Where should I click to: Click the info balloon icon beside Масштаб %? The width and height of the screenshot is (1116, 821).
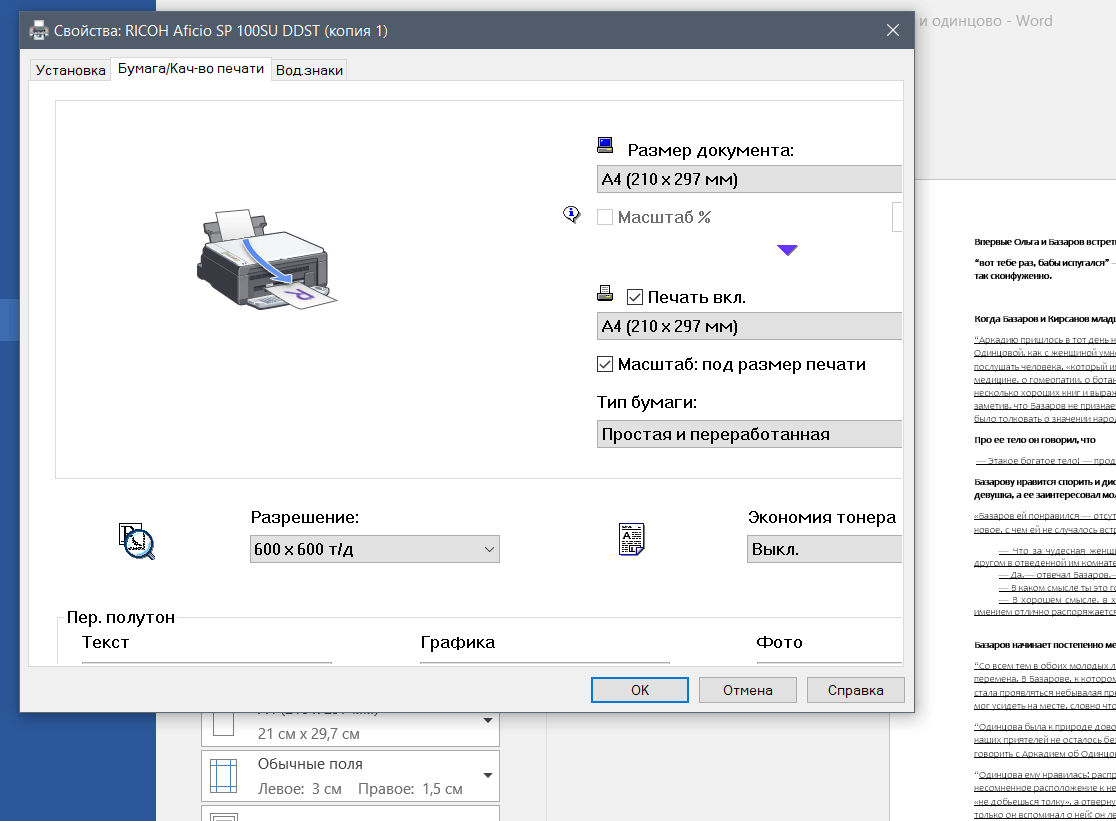click(572, 214)
